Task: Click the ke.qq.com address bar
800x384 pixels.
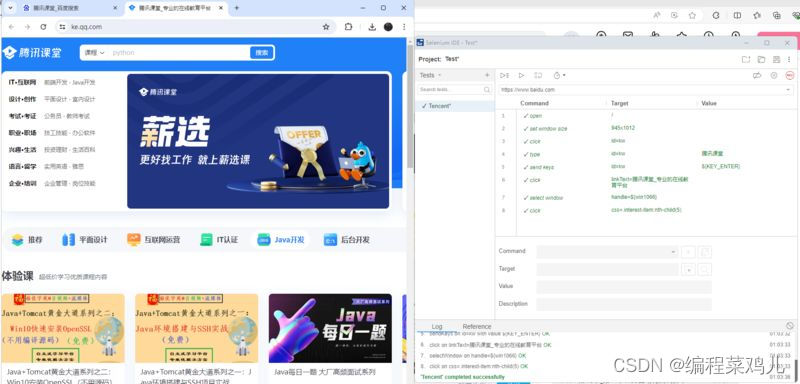Action: click(x=194, y=27)
